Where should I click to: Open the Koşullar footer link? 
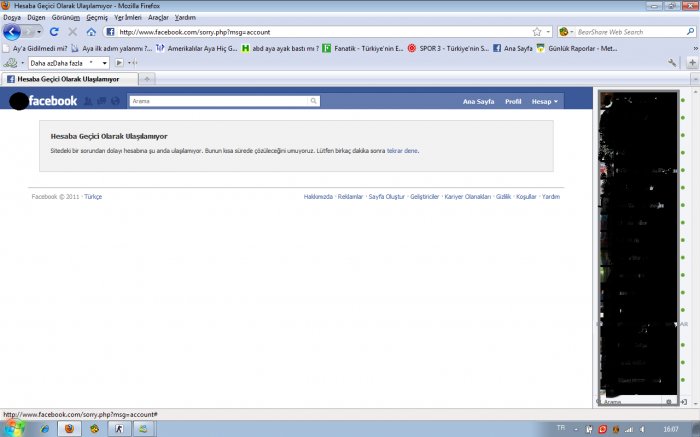526,196
